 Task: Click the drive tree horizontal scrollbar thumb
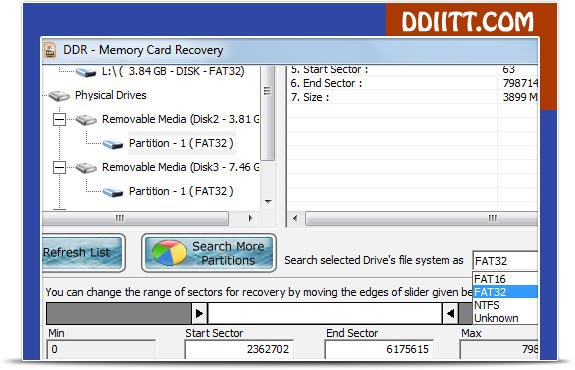[x=136, y=219]
